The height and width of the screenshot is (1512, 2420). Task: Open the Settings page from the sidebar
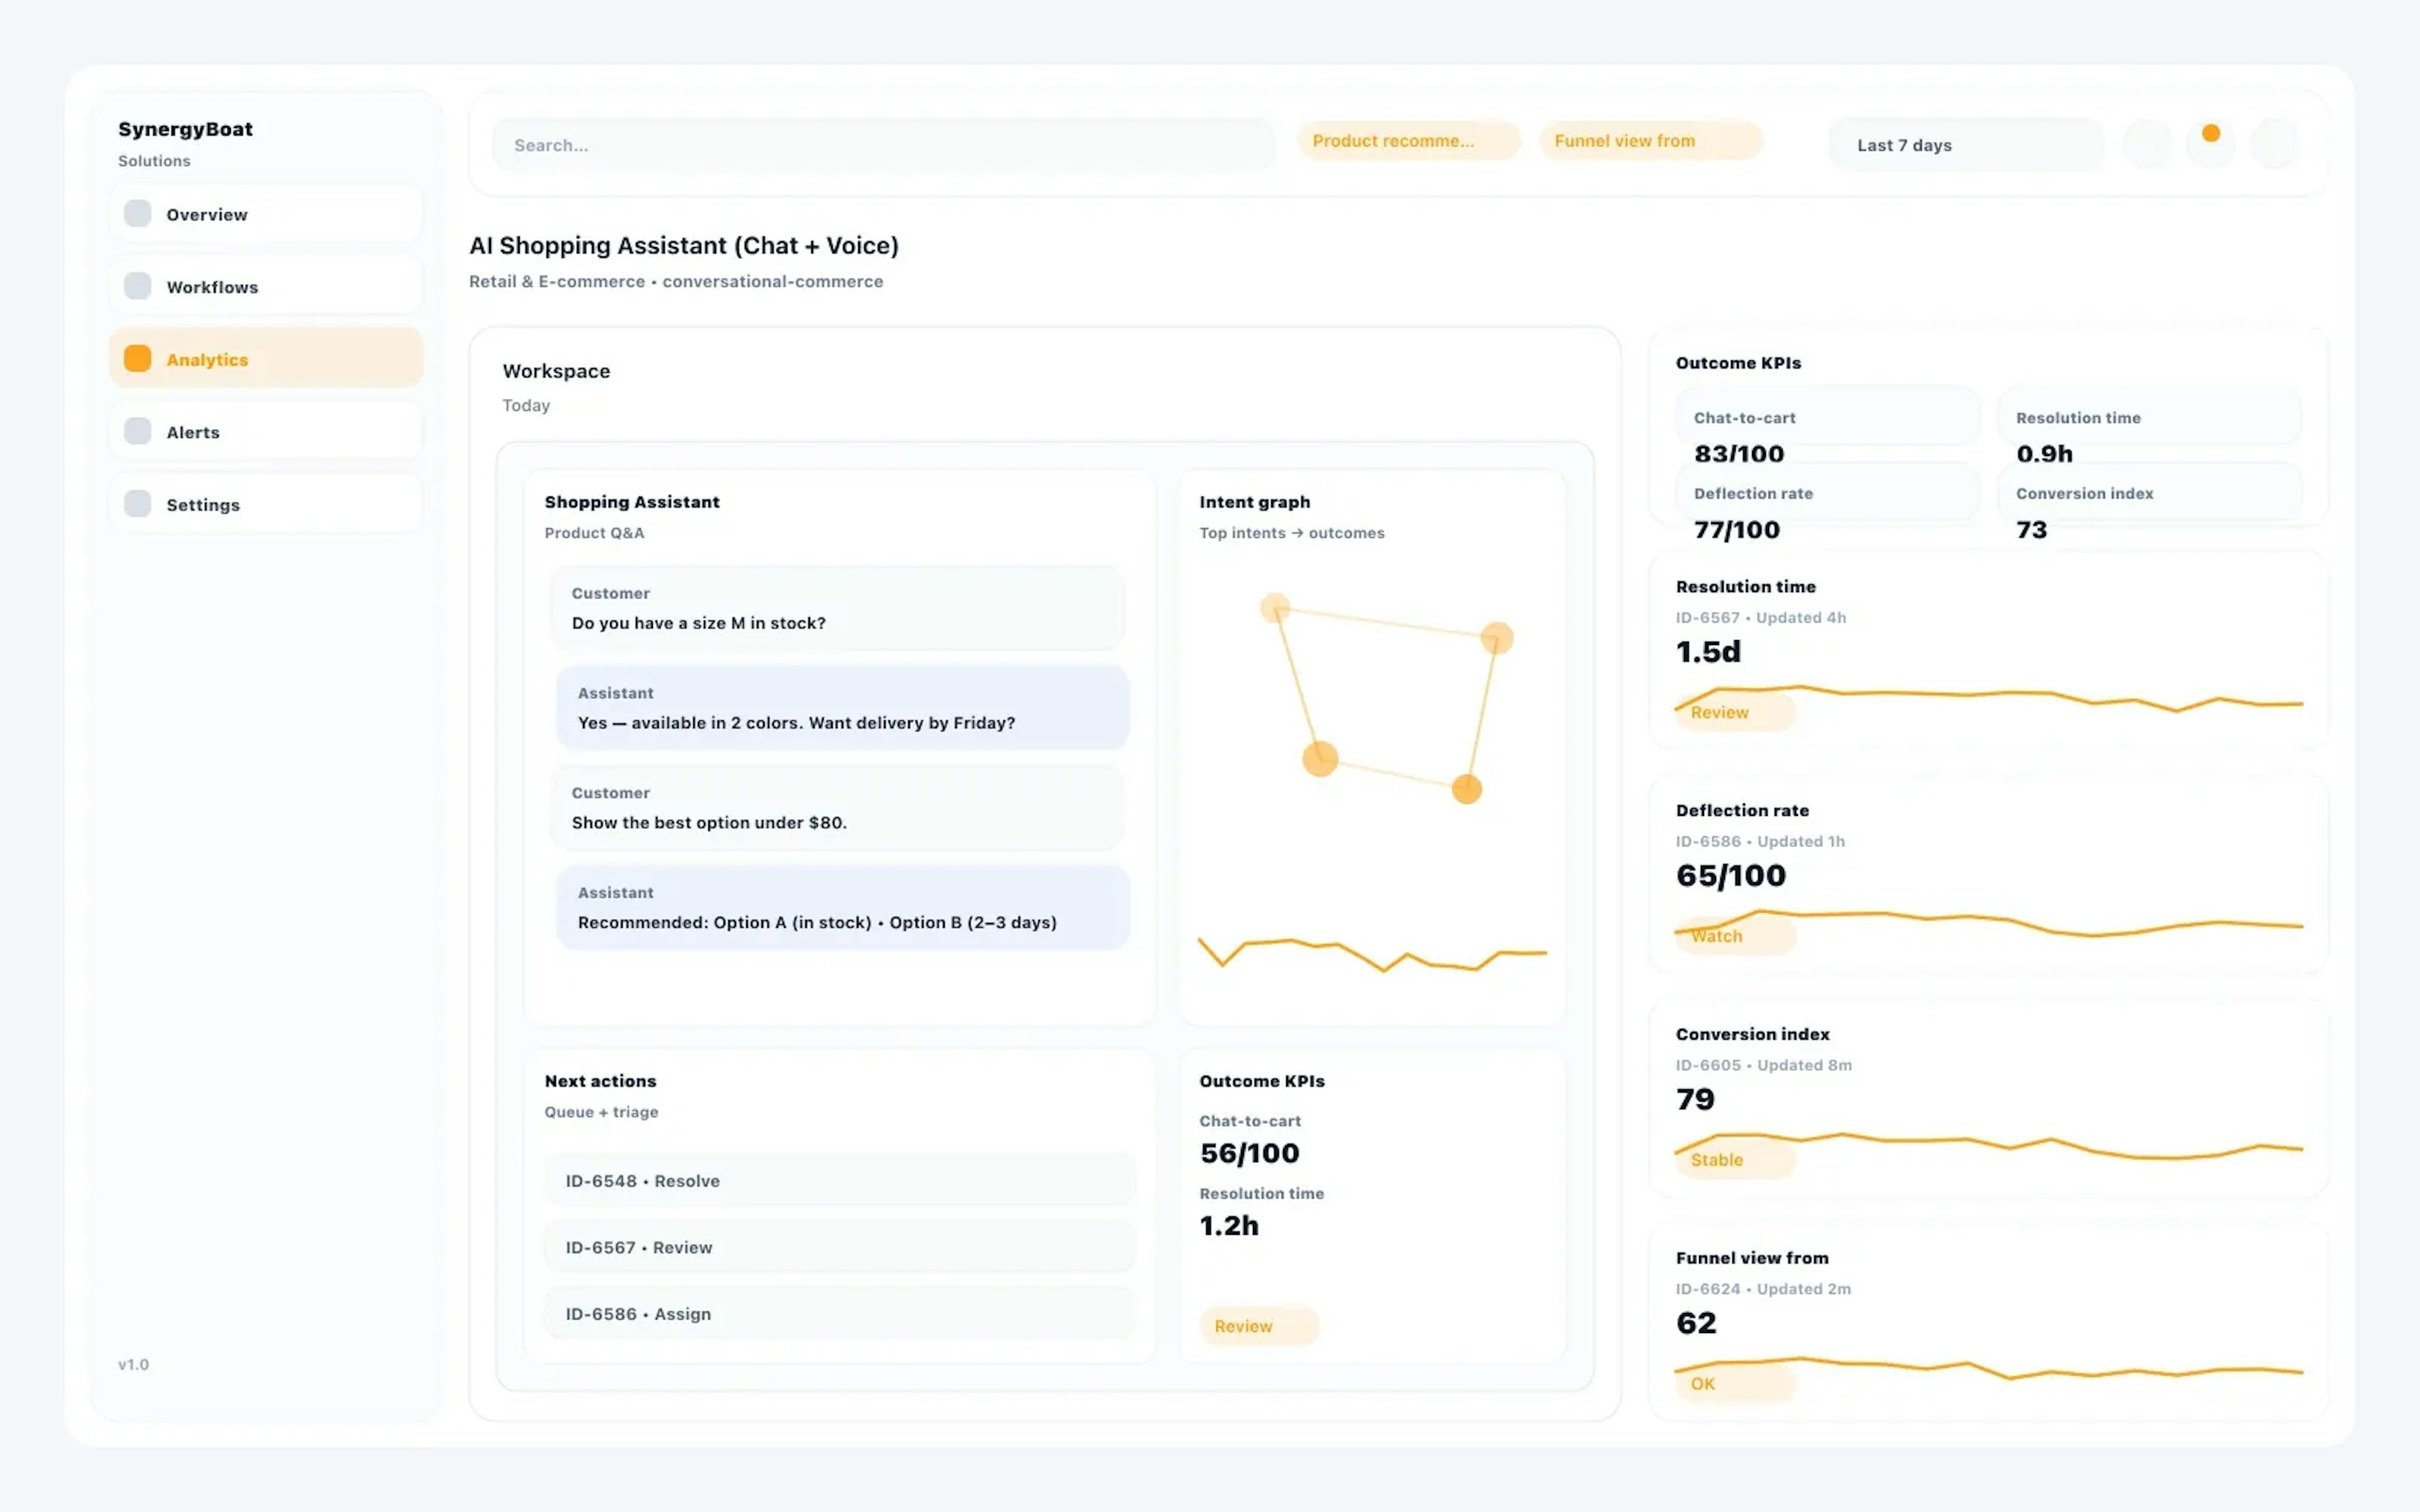point(137,503)
